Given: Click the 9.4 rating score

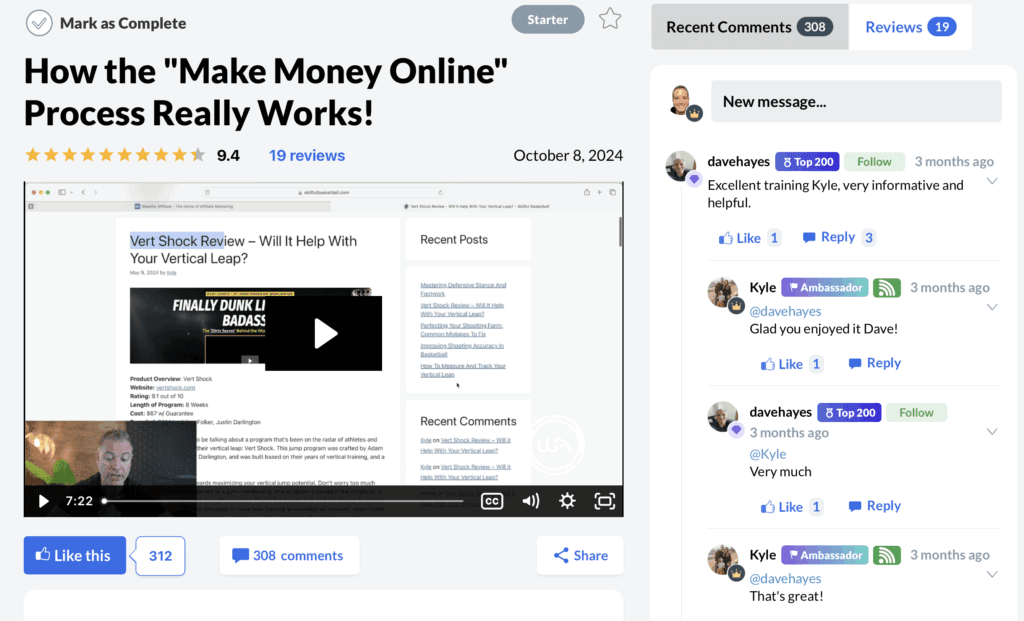Looking at the screenshot, I should (x=228, y=155).
